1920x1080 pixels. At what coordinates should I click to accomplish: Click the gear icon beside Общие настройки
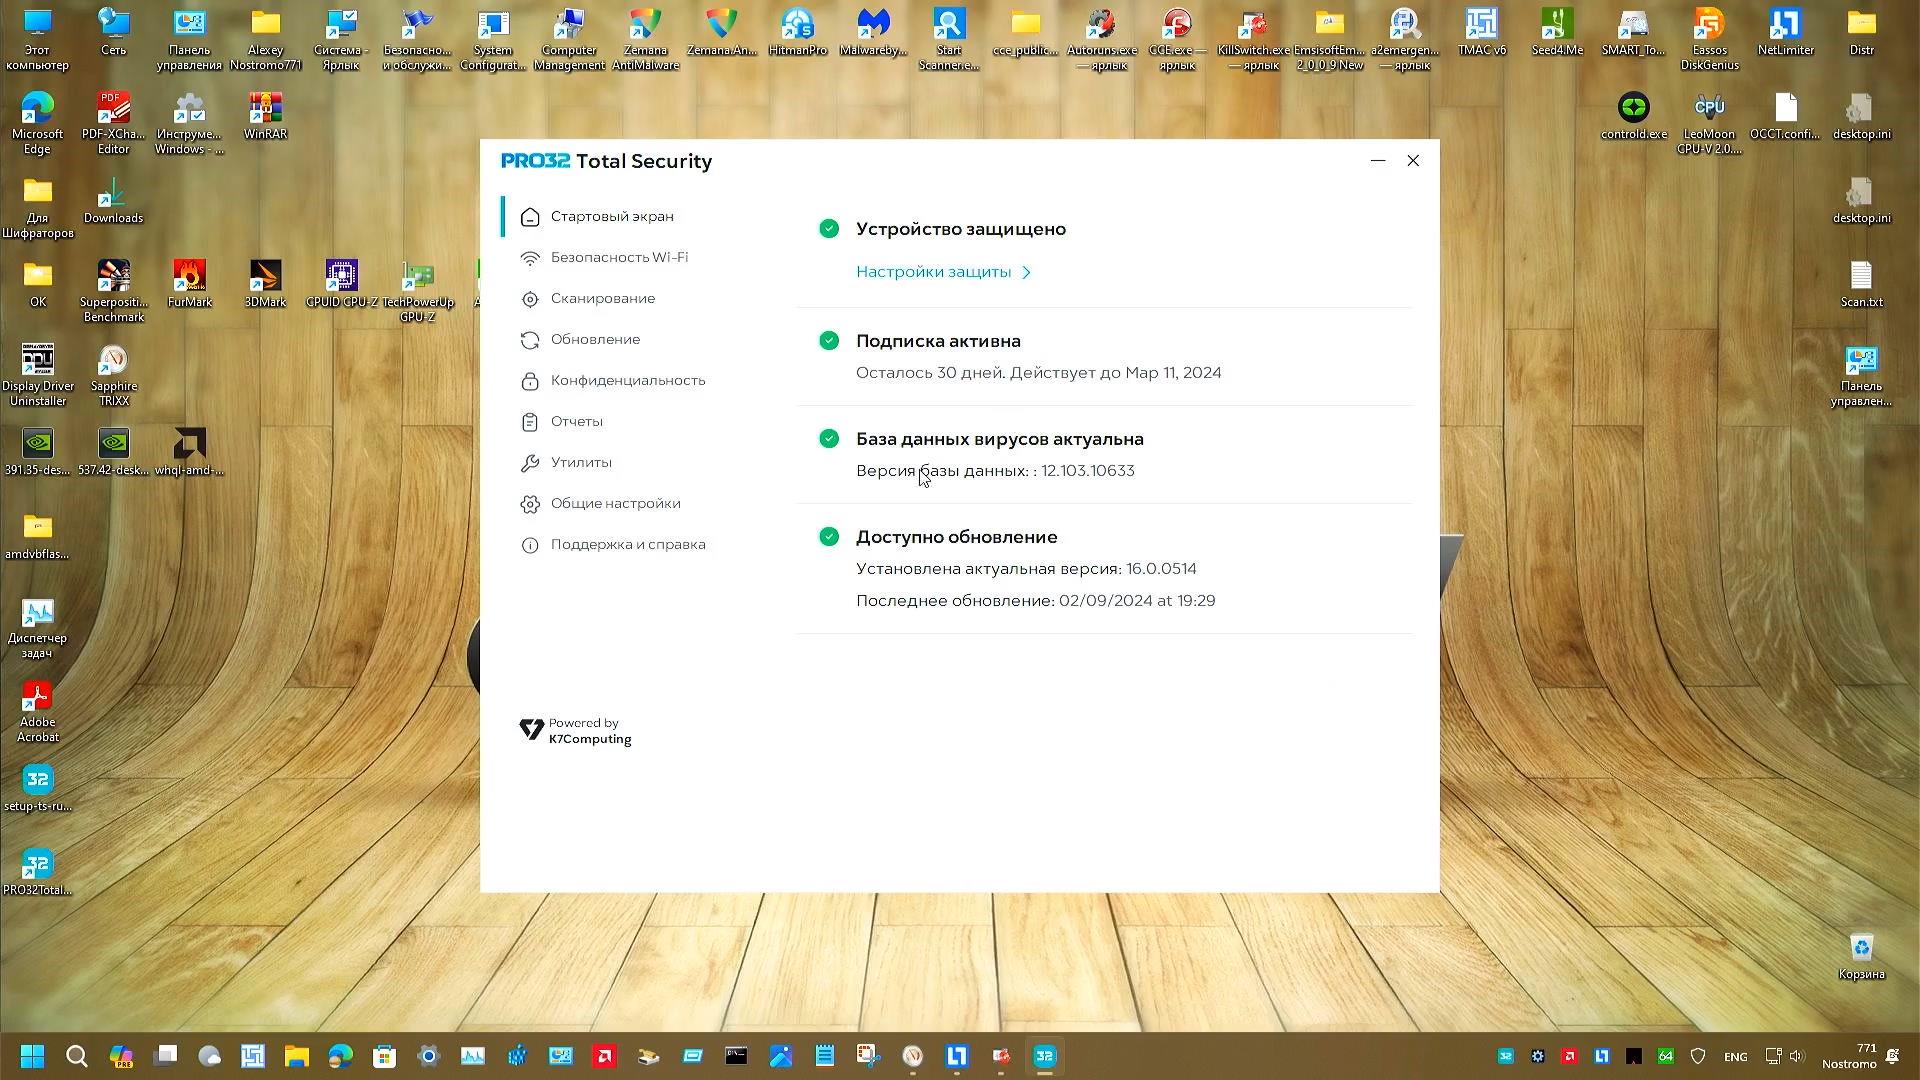530,504
